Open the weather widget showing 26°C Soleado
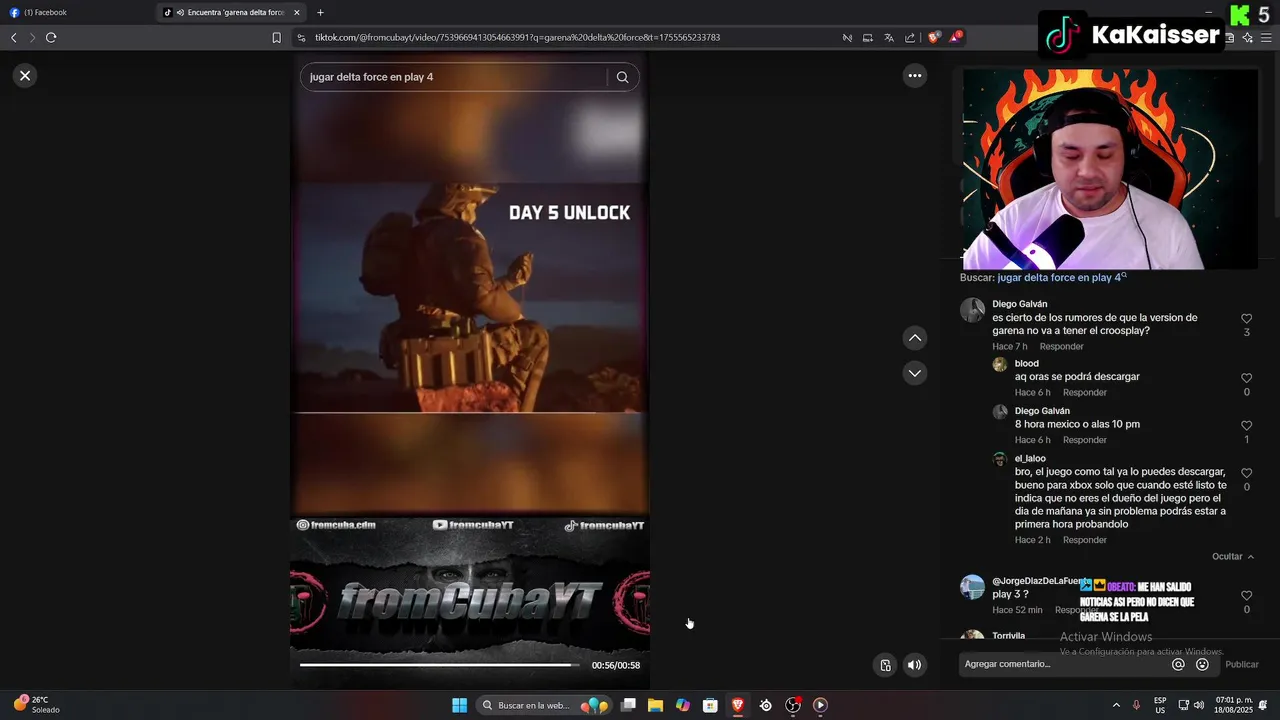The image size is (1280, 720). tap(36, 704)
